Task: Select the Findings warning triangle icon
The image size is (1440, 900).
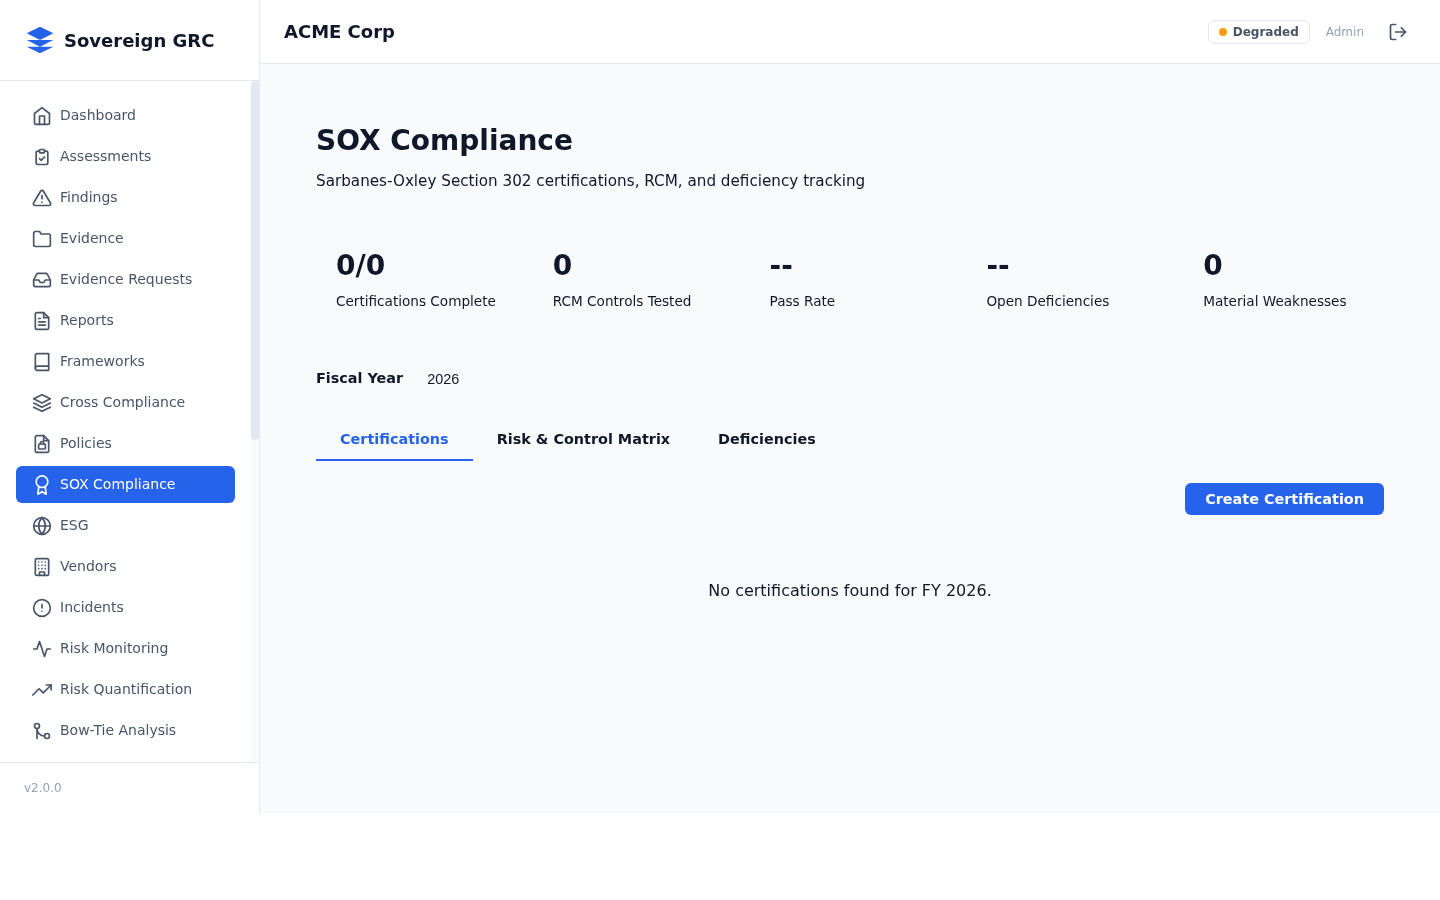Action: [42, 197]
